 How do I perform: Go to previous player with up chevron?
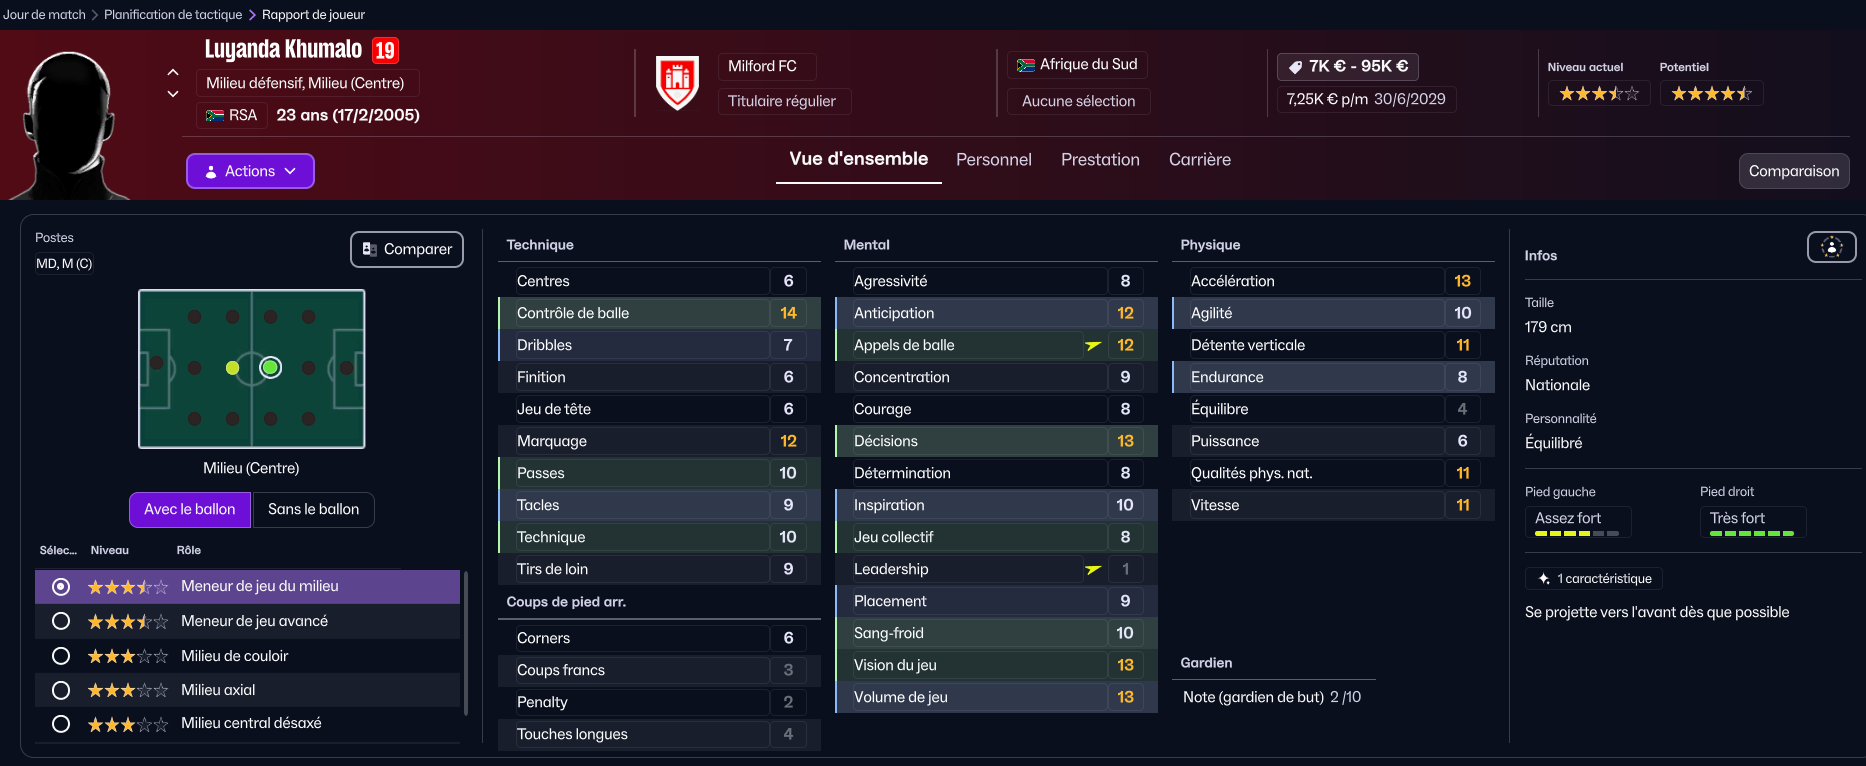pyautogui.click(x=173, y=72)
